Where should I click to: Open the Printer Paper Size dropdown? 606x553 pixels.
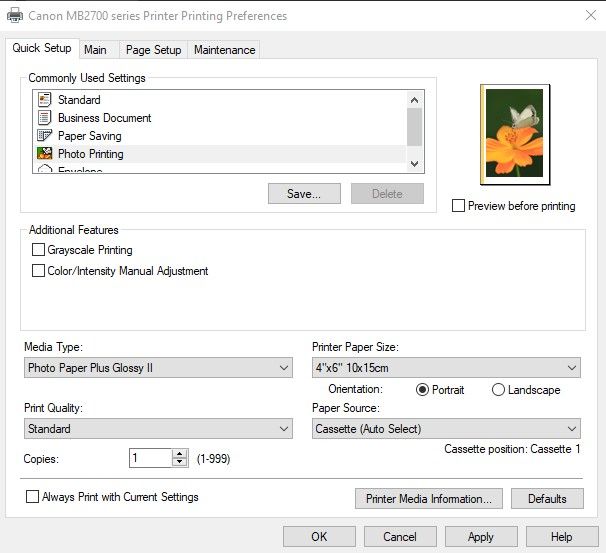point(446,368)
